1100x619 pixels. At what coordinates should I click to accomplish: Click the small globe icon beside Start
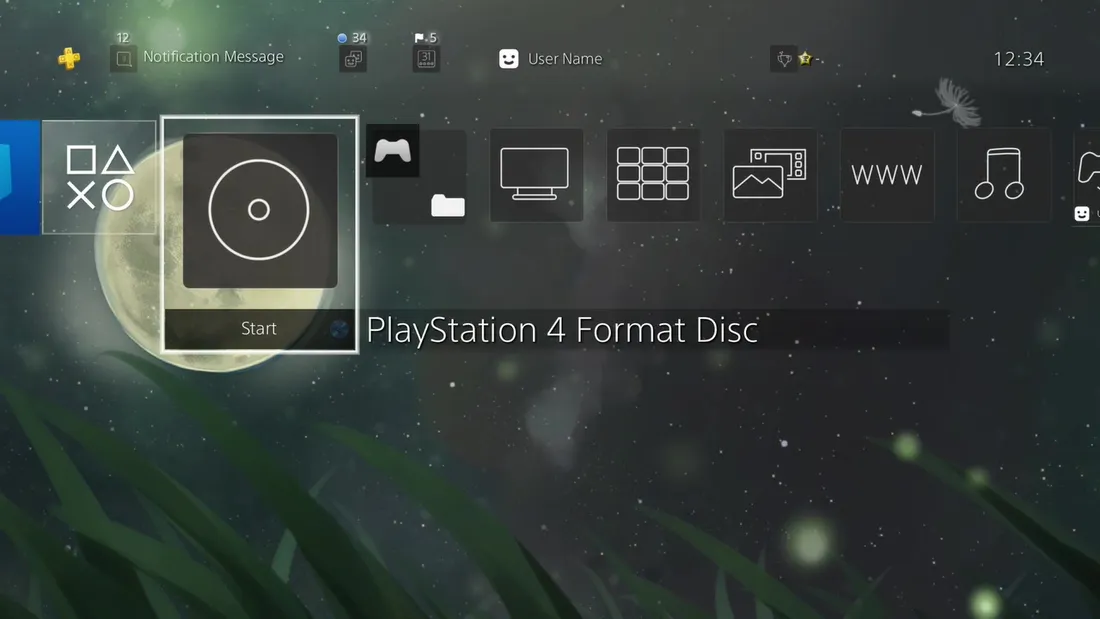point(340,328)
